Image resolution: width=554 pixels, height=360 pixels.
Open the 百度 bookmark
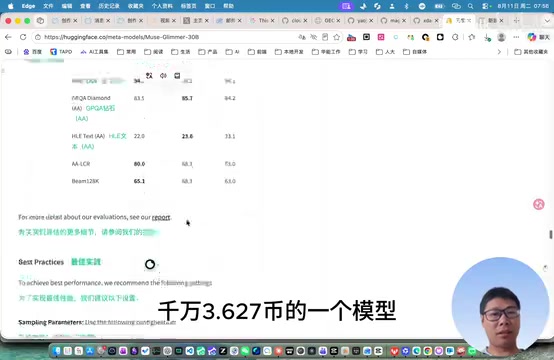(x=33, y=52)
